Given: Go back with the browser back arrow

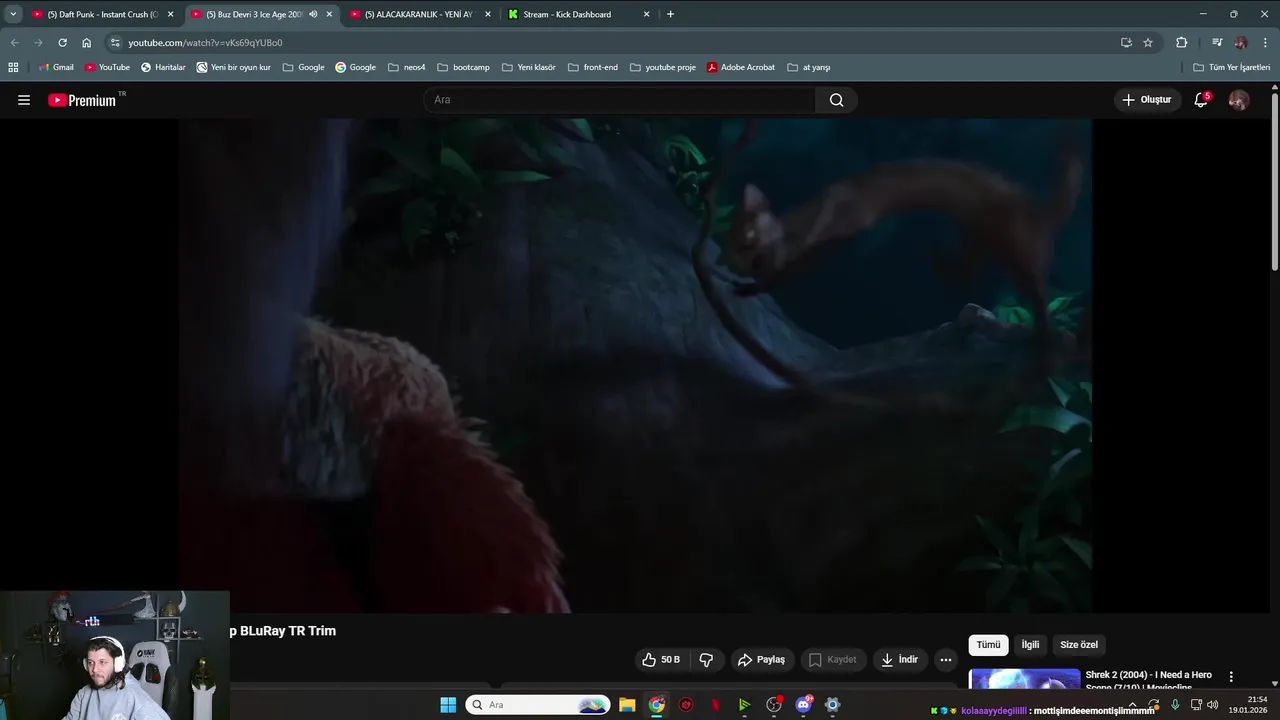Looking at the screenshot, I should pyautogui.click(x=14, y=43).
